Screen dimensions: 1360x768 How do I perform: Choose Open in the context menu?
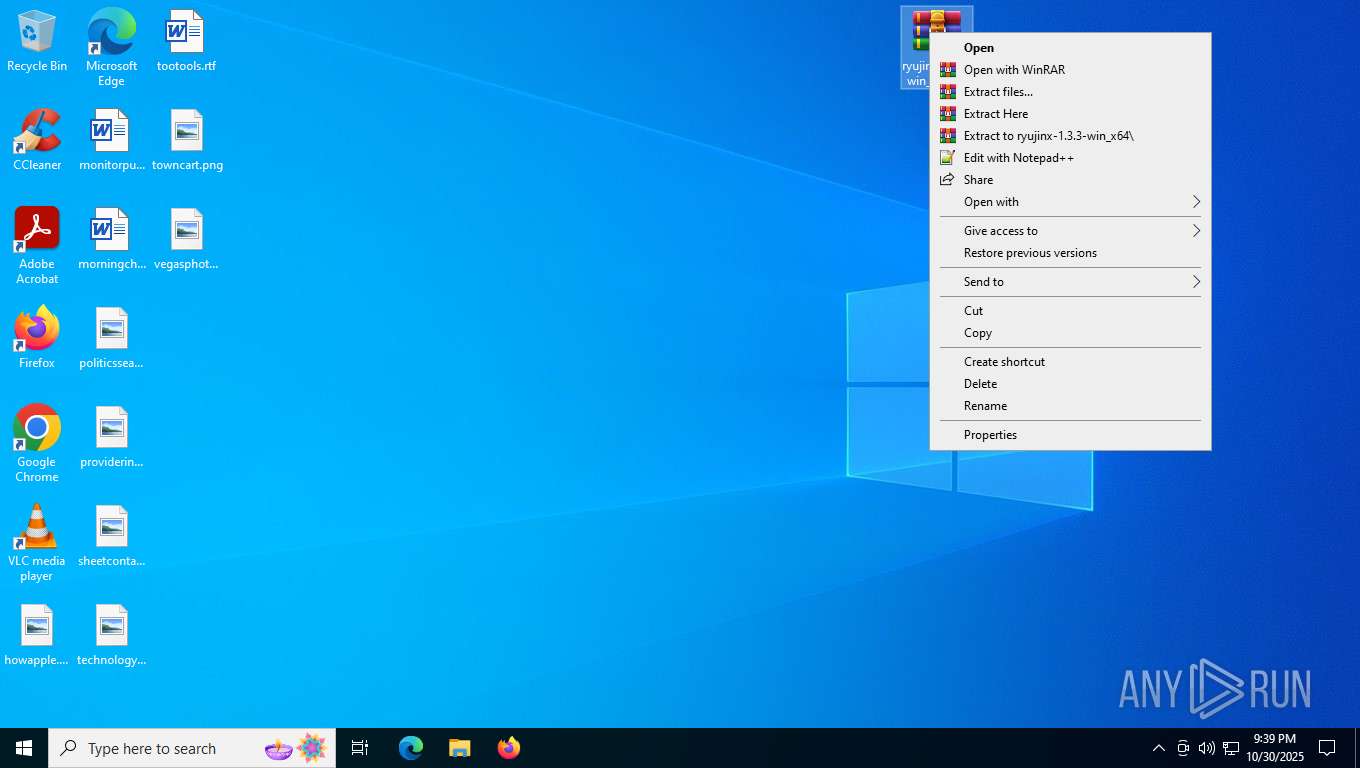pos(1070,48)
